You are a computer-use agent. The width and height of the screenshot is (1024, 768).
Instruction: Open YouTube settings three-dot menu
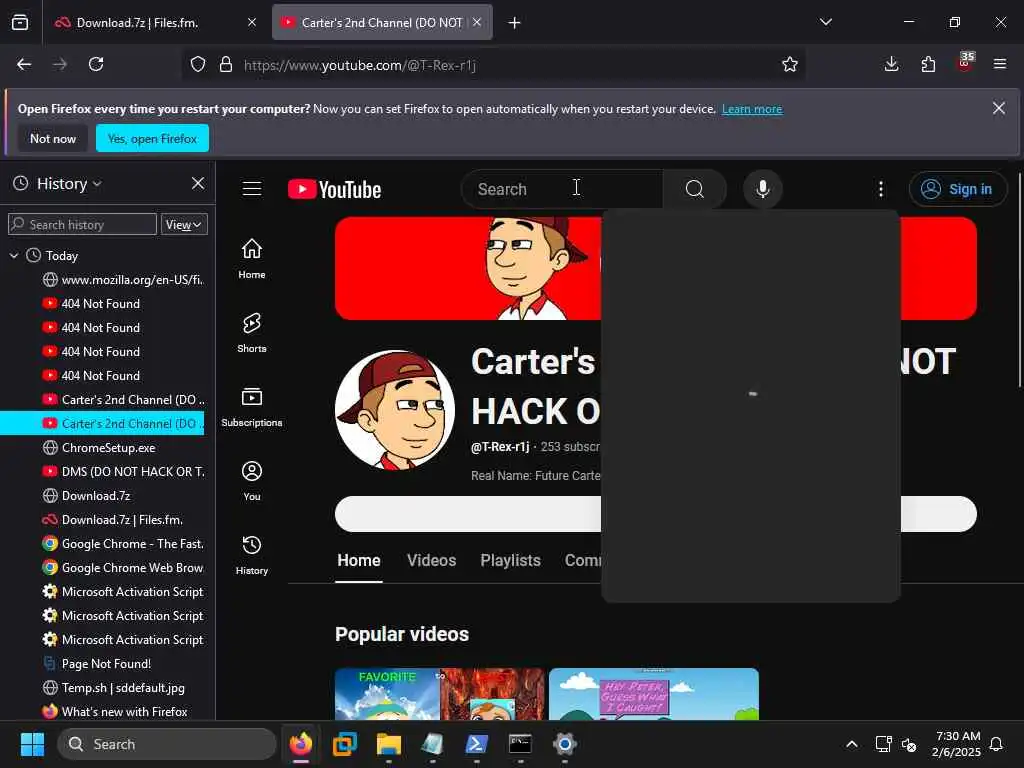881,189
